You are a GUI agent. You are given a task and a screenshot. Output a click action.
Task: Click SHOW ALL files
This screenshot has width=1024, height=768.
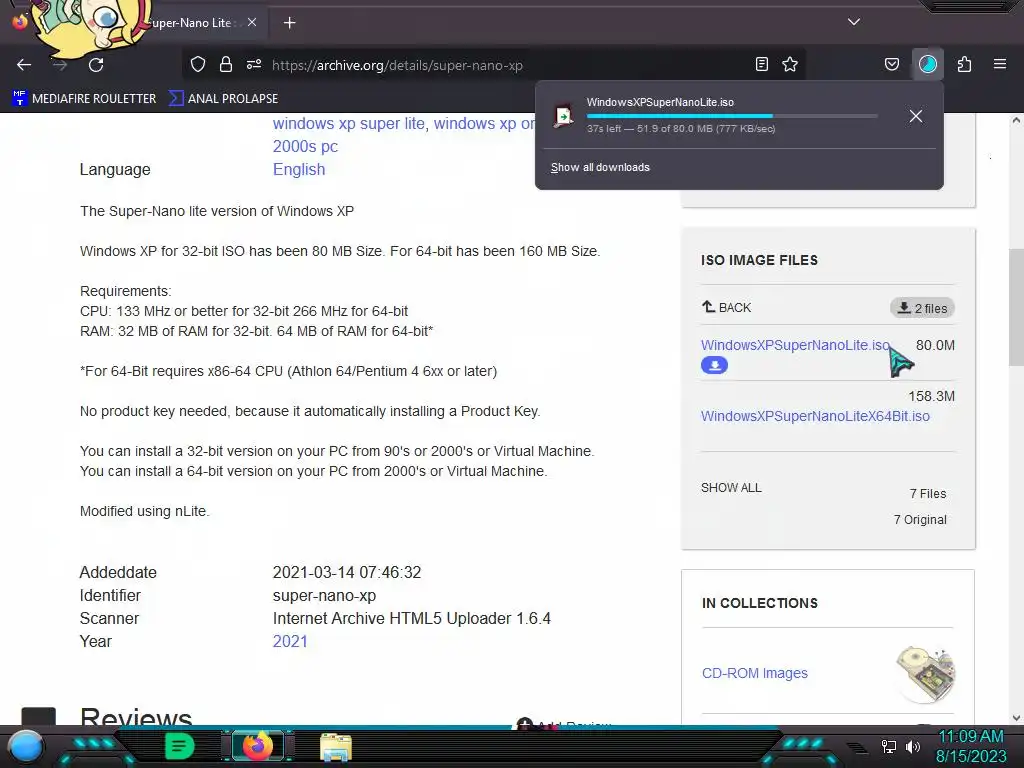click(731, 488)
